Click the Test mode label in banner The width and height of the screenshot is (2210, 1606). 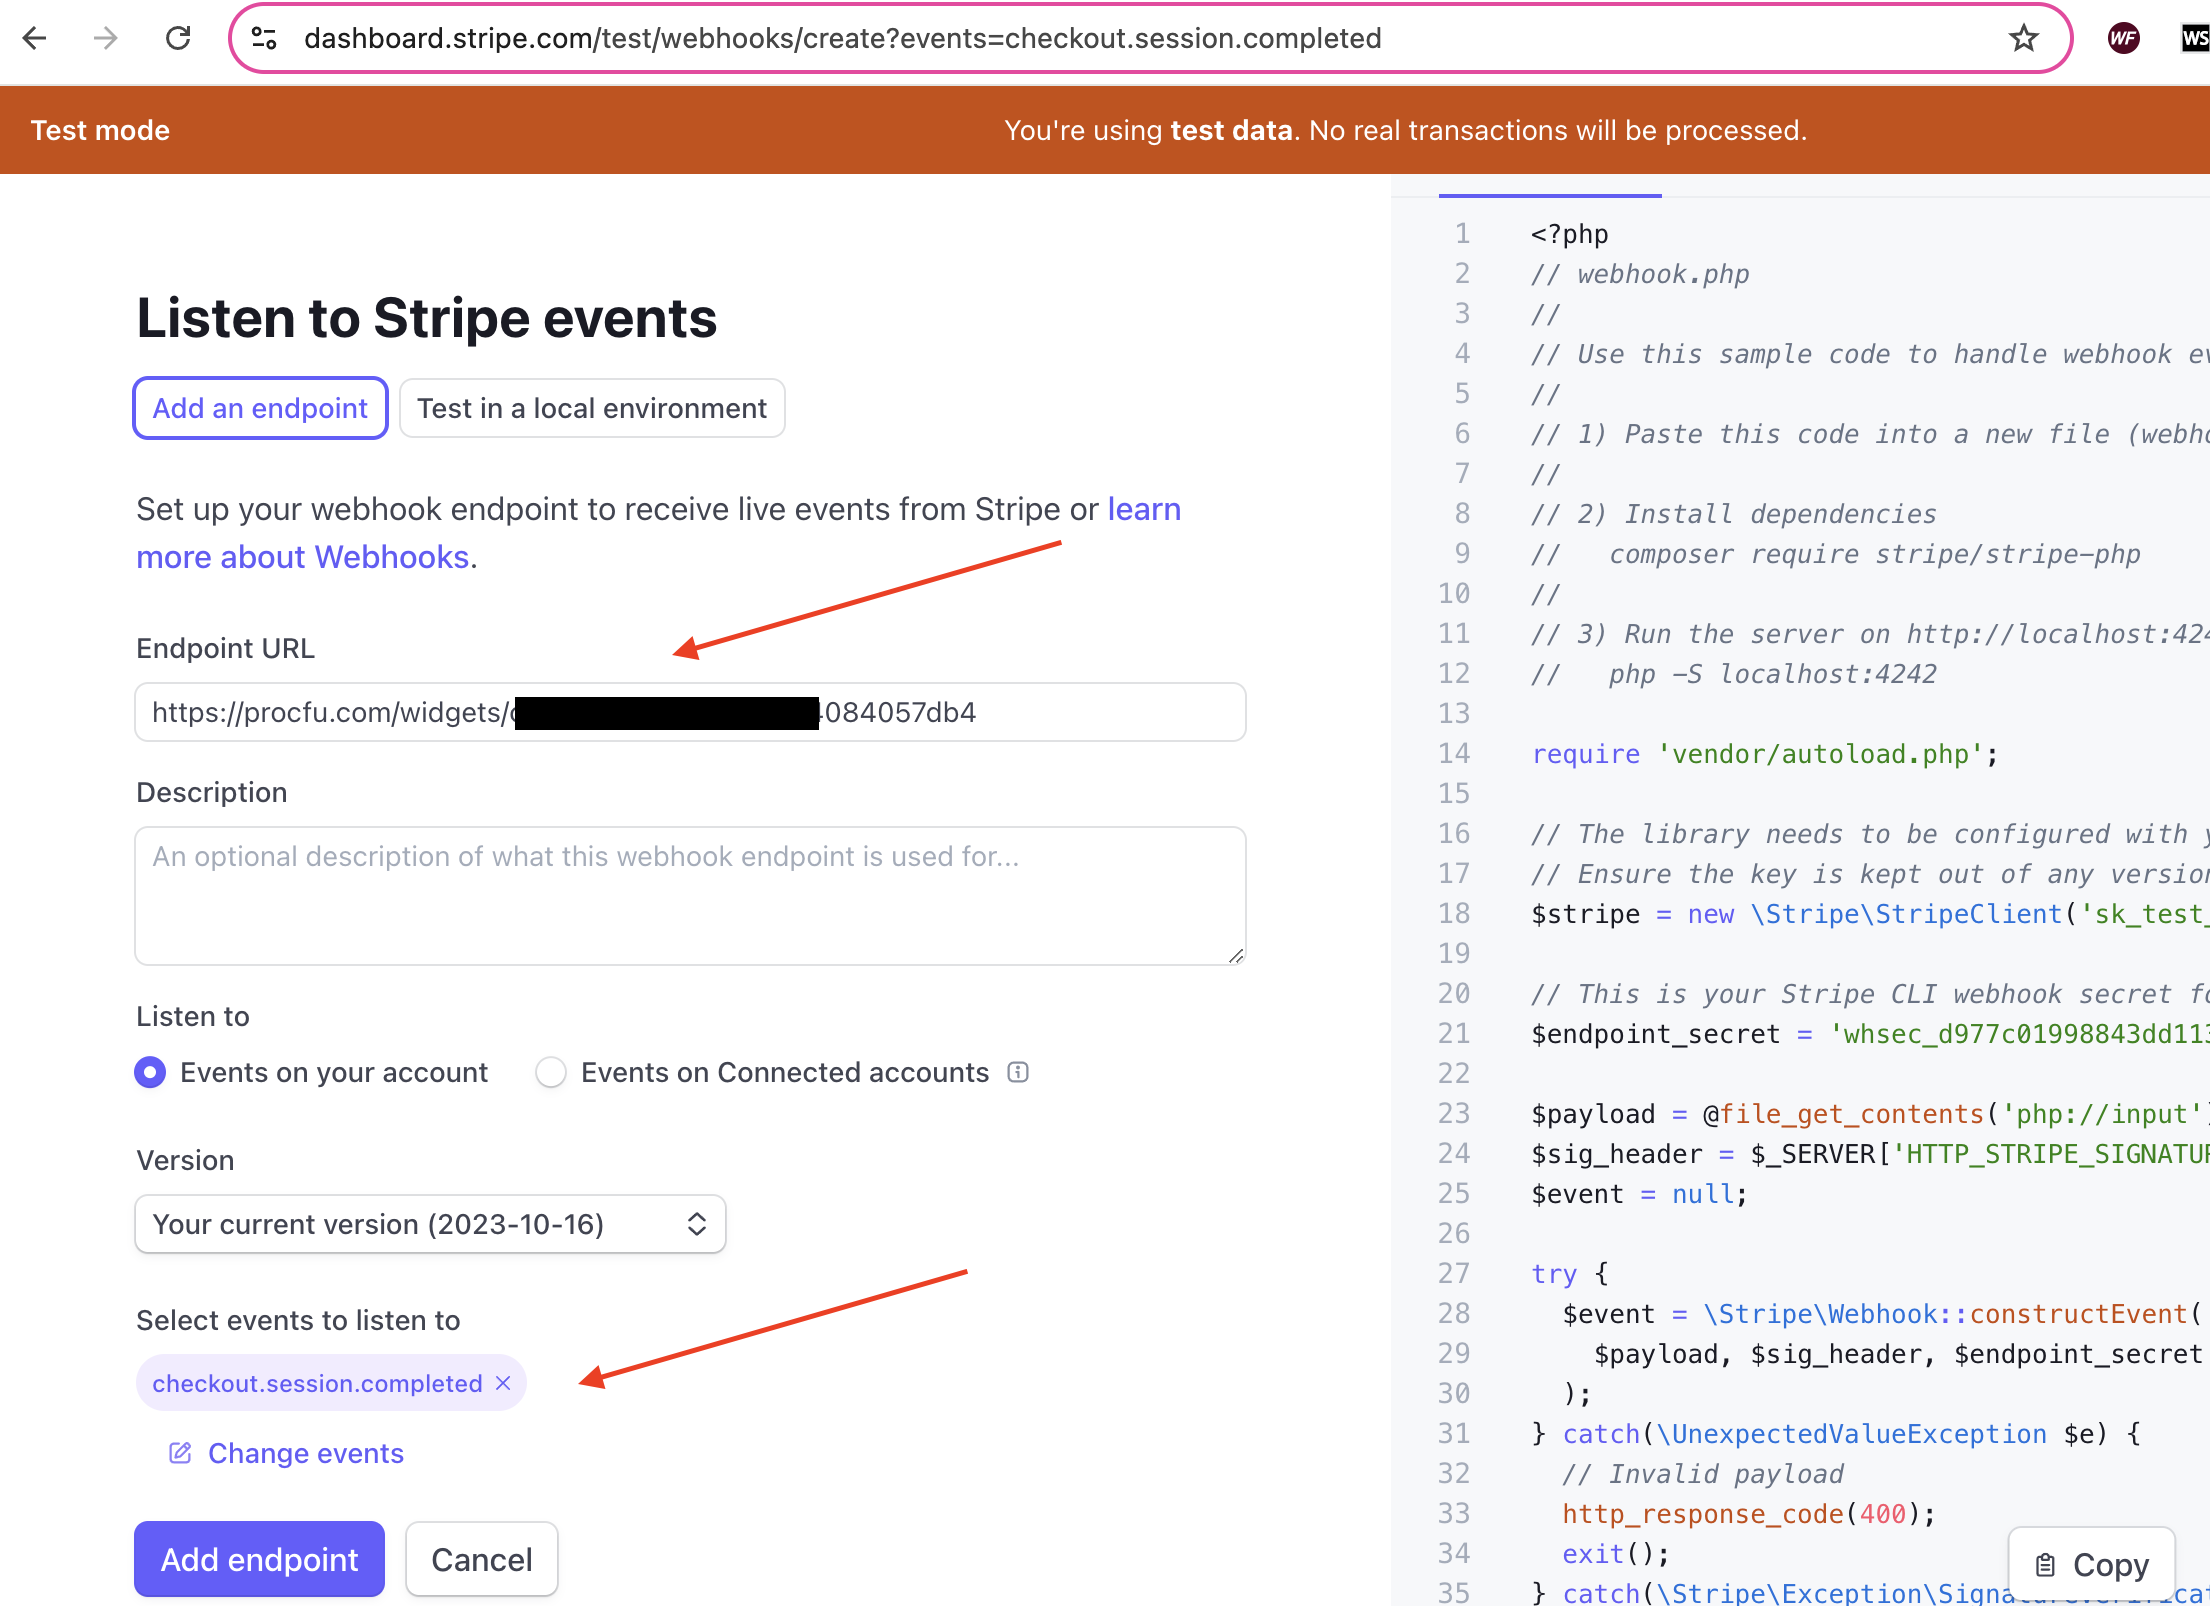100,130
